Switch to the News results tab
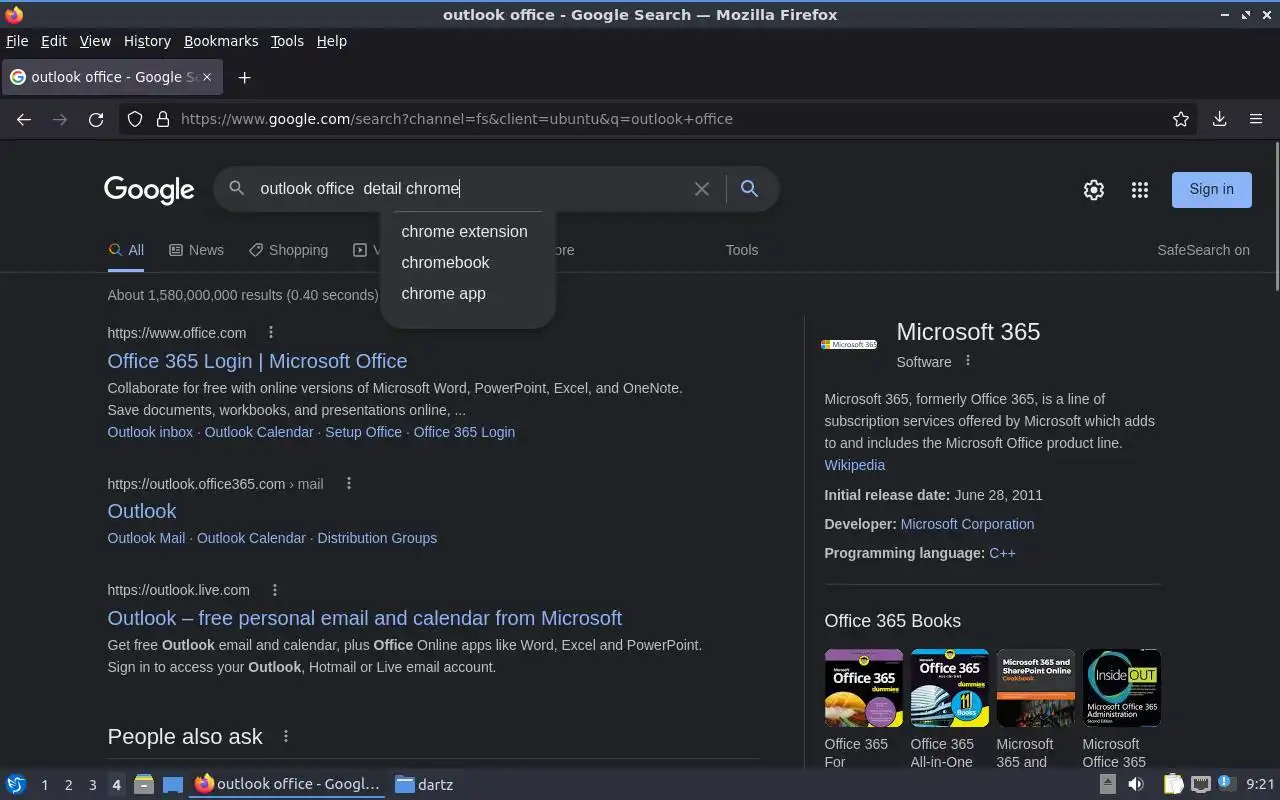The image size is (1280, 800). pyautogui.click(x=196, y=250)
